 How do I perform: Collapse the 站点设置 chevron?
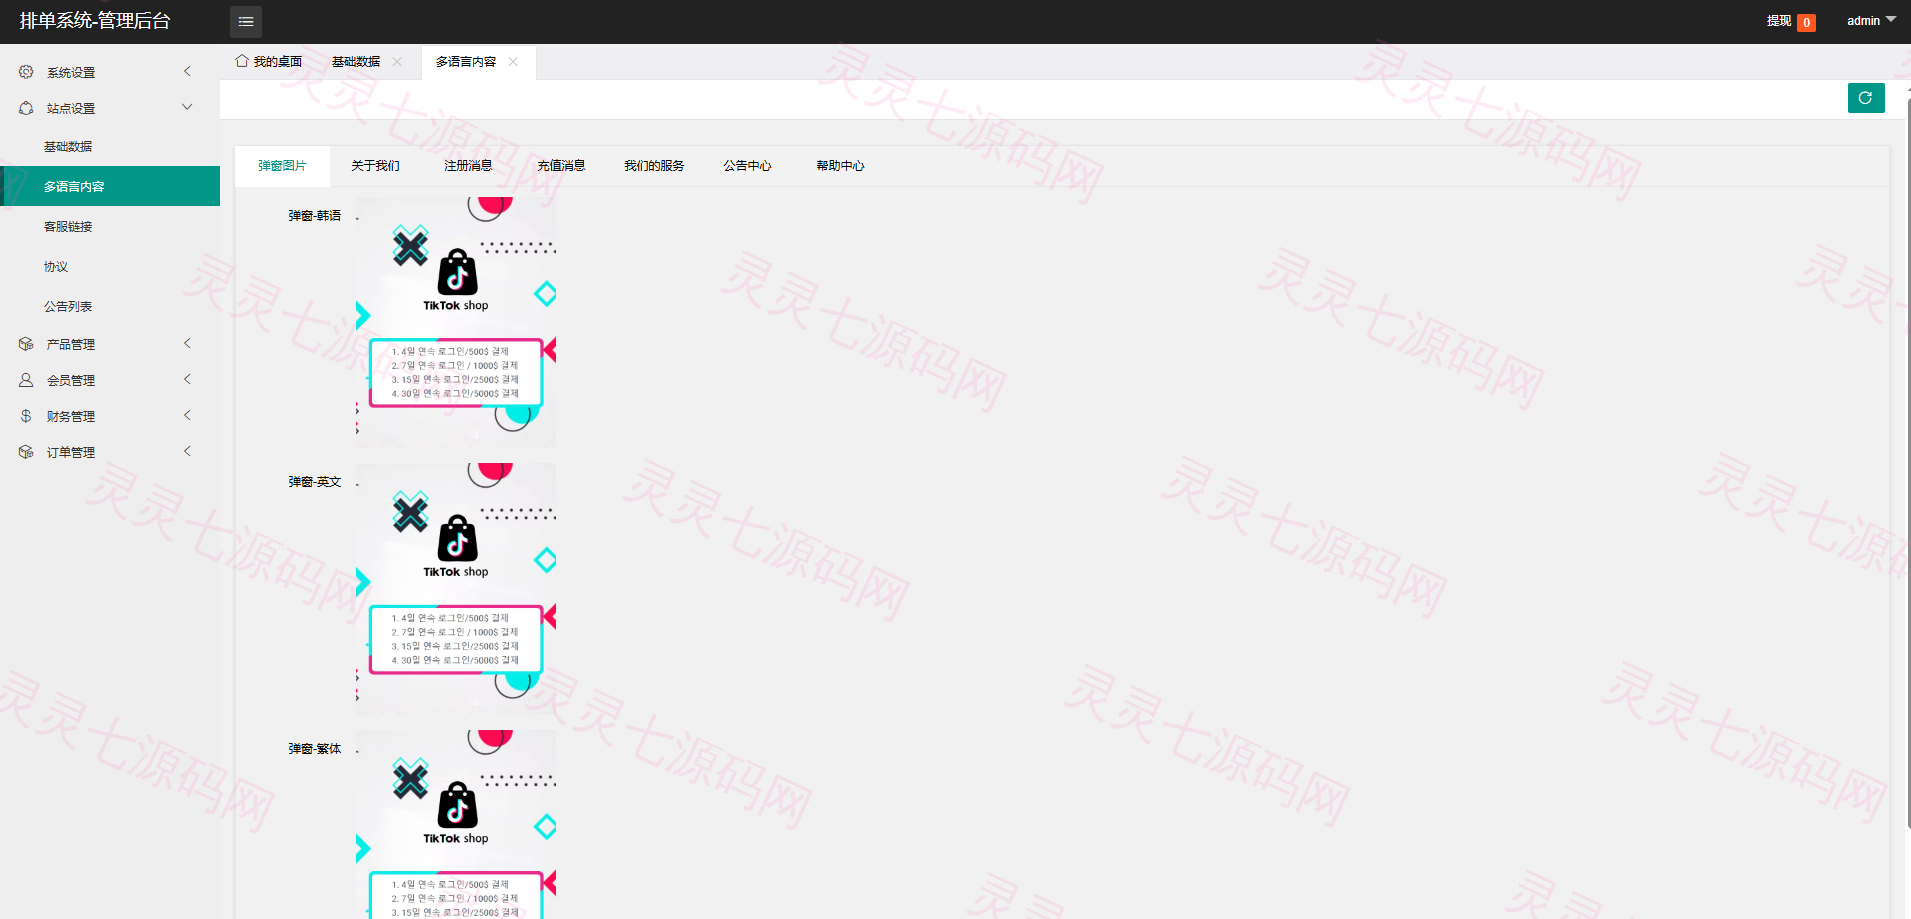187,107
